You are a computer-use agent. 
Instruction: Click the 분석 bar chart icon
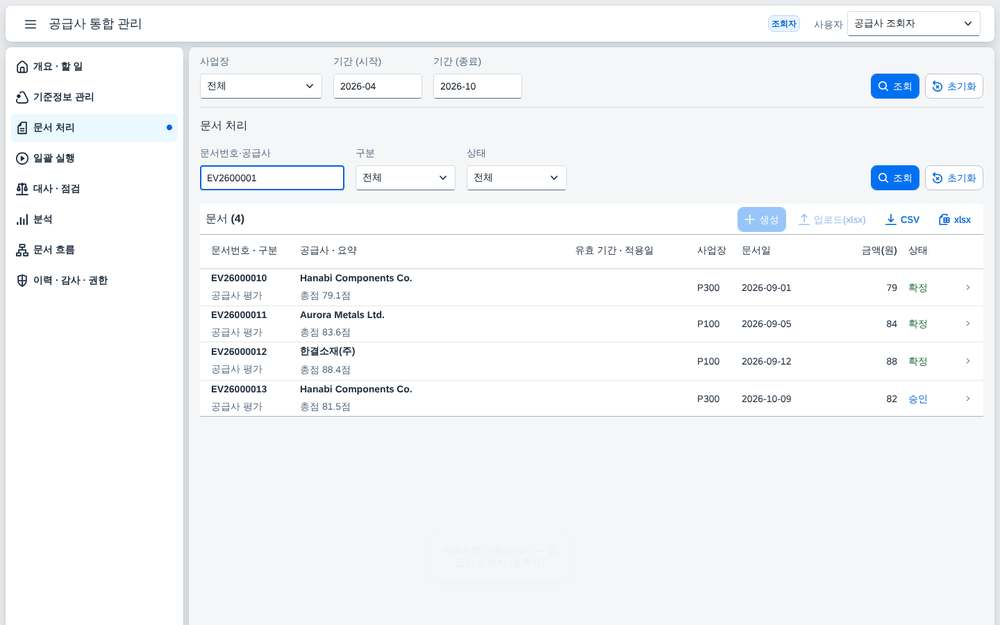coord(22,219)
